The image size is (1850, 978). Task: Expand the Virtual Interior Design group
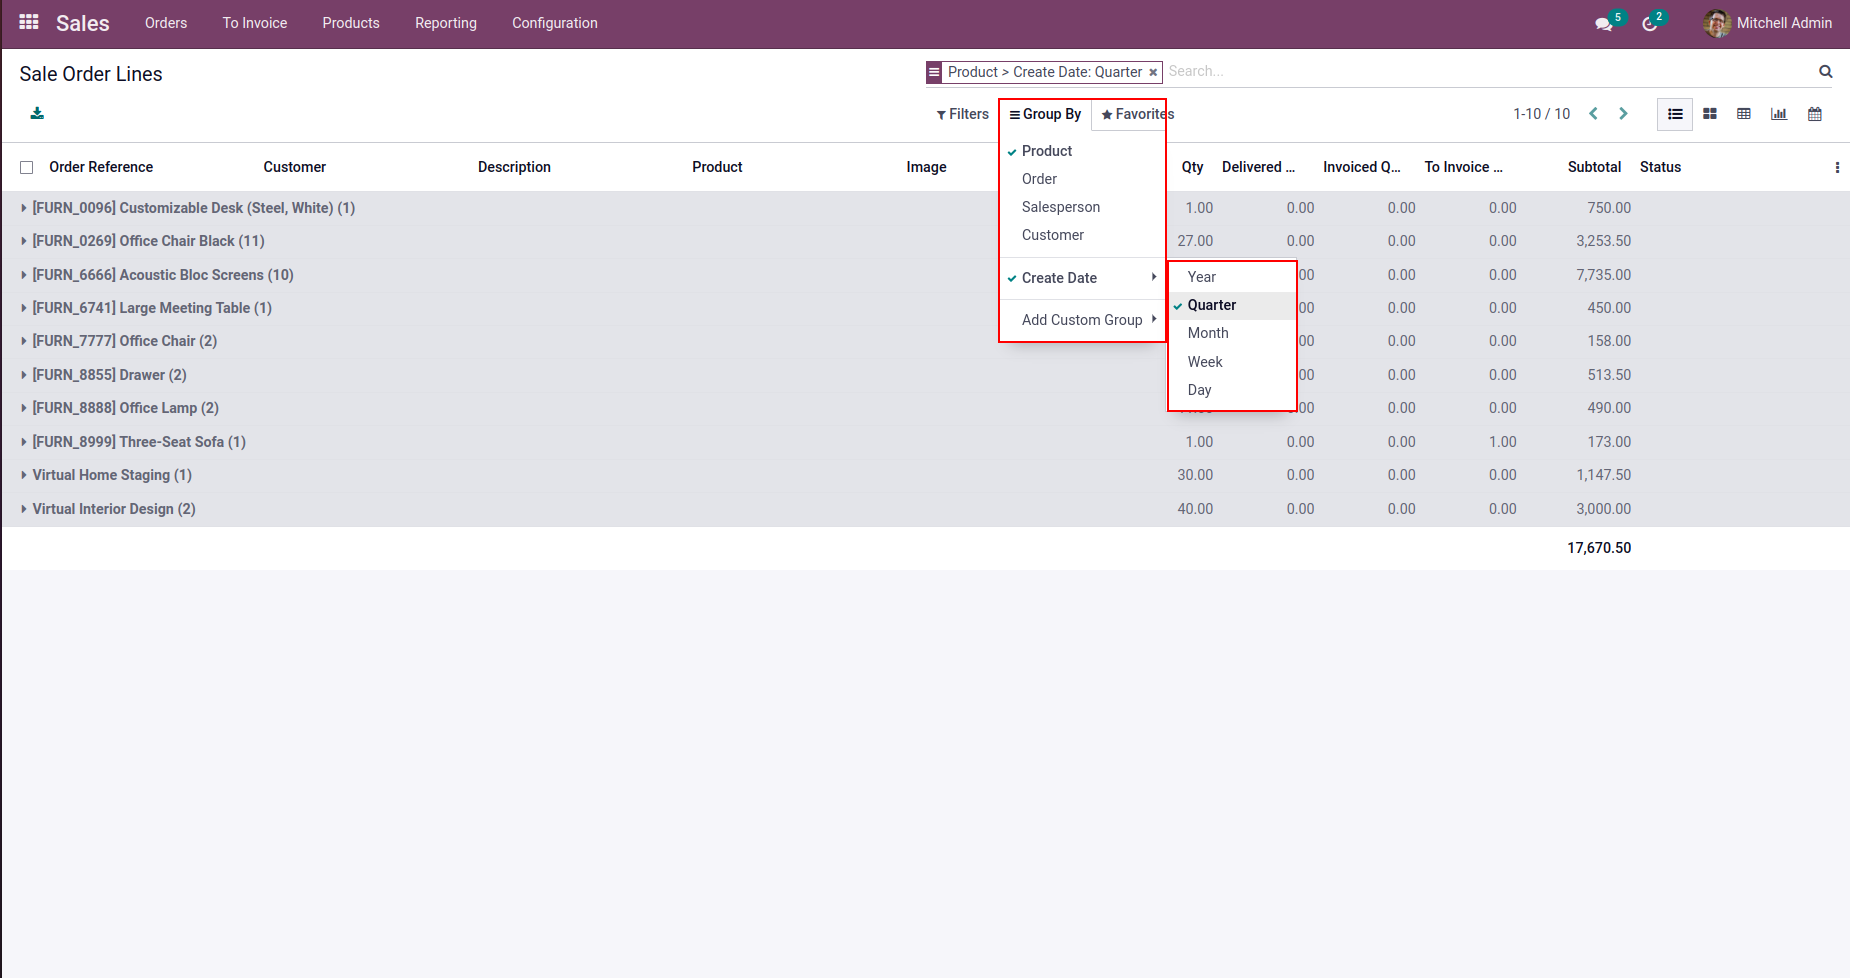pos(113,509)
